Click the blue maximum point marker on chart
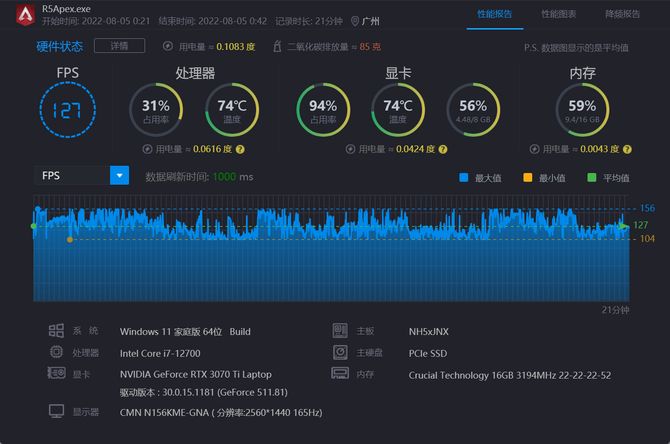This screenshot has height=444, width=670. tap(38, 209)
